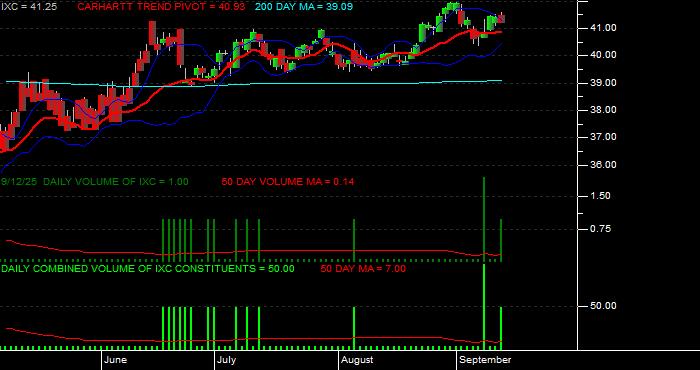Select the September marker on the time axis
700x370 pixels.
tap(485, 360)
